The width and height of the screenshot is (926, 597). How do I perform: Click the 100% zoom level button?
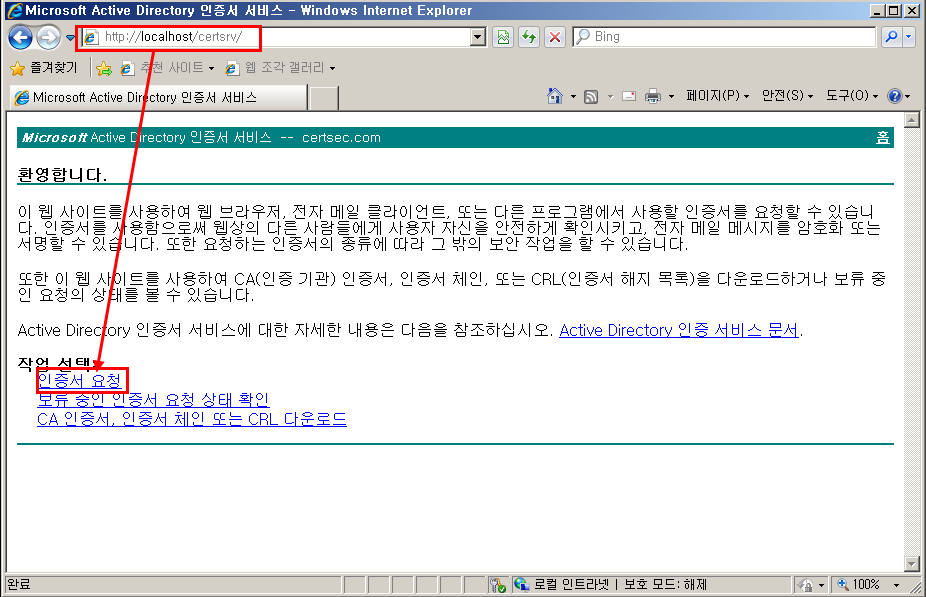click(x=859, y=585)
